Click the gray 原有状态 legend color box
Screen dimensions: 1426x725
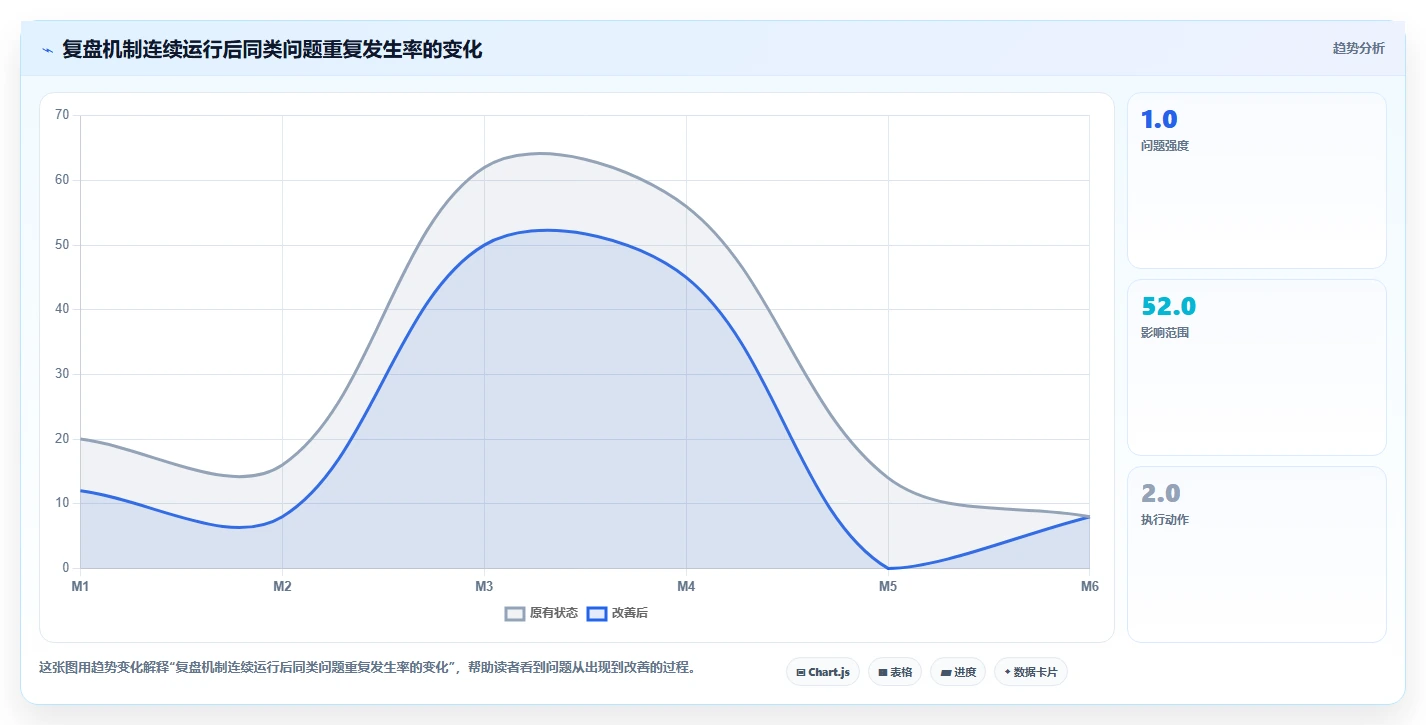[515, 613]
